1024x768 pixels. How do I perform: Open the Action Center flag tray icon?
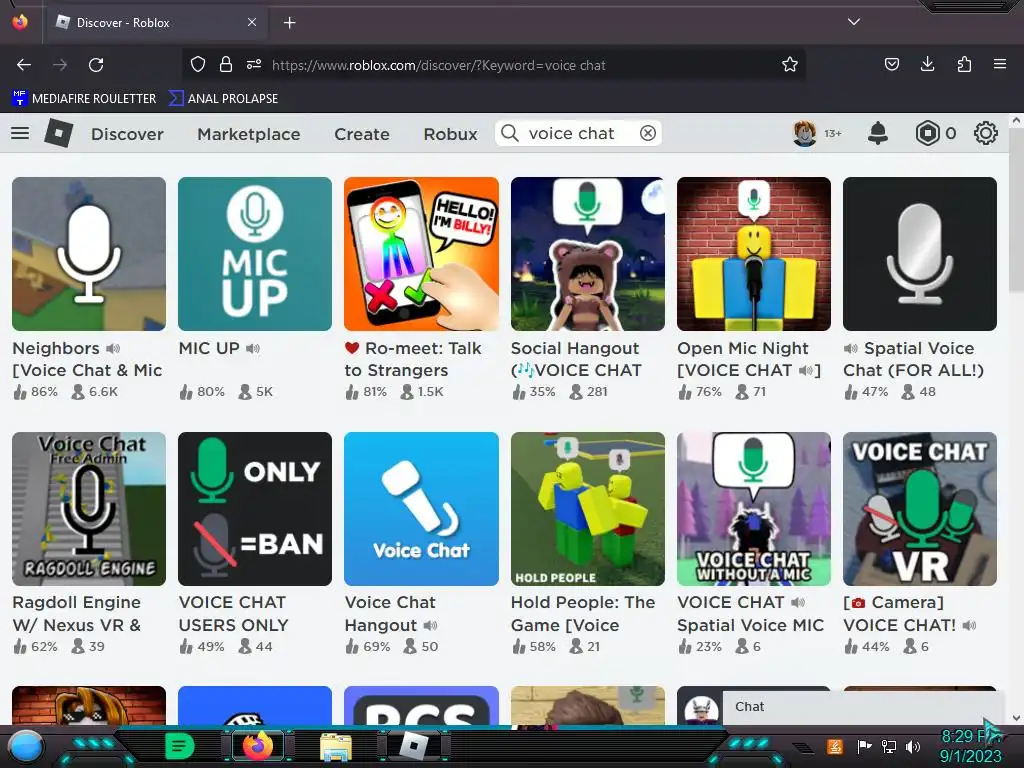click(864, 746)
